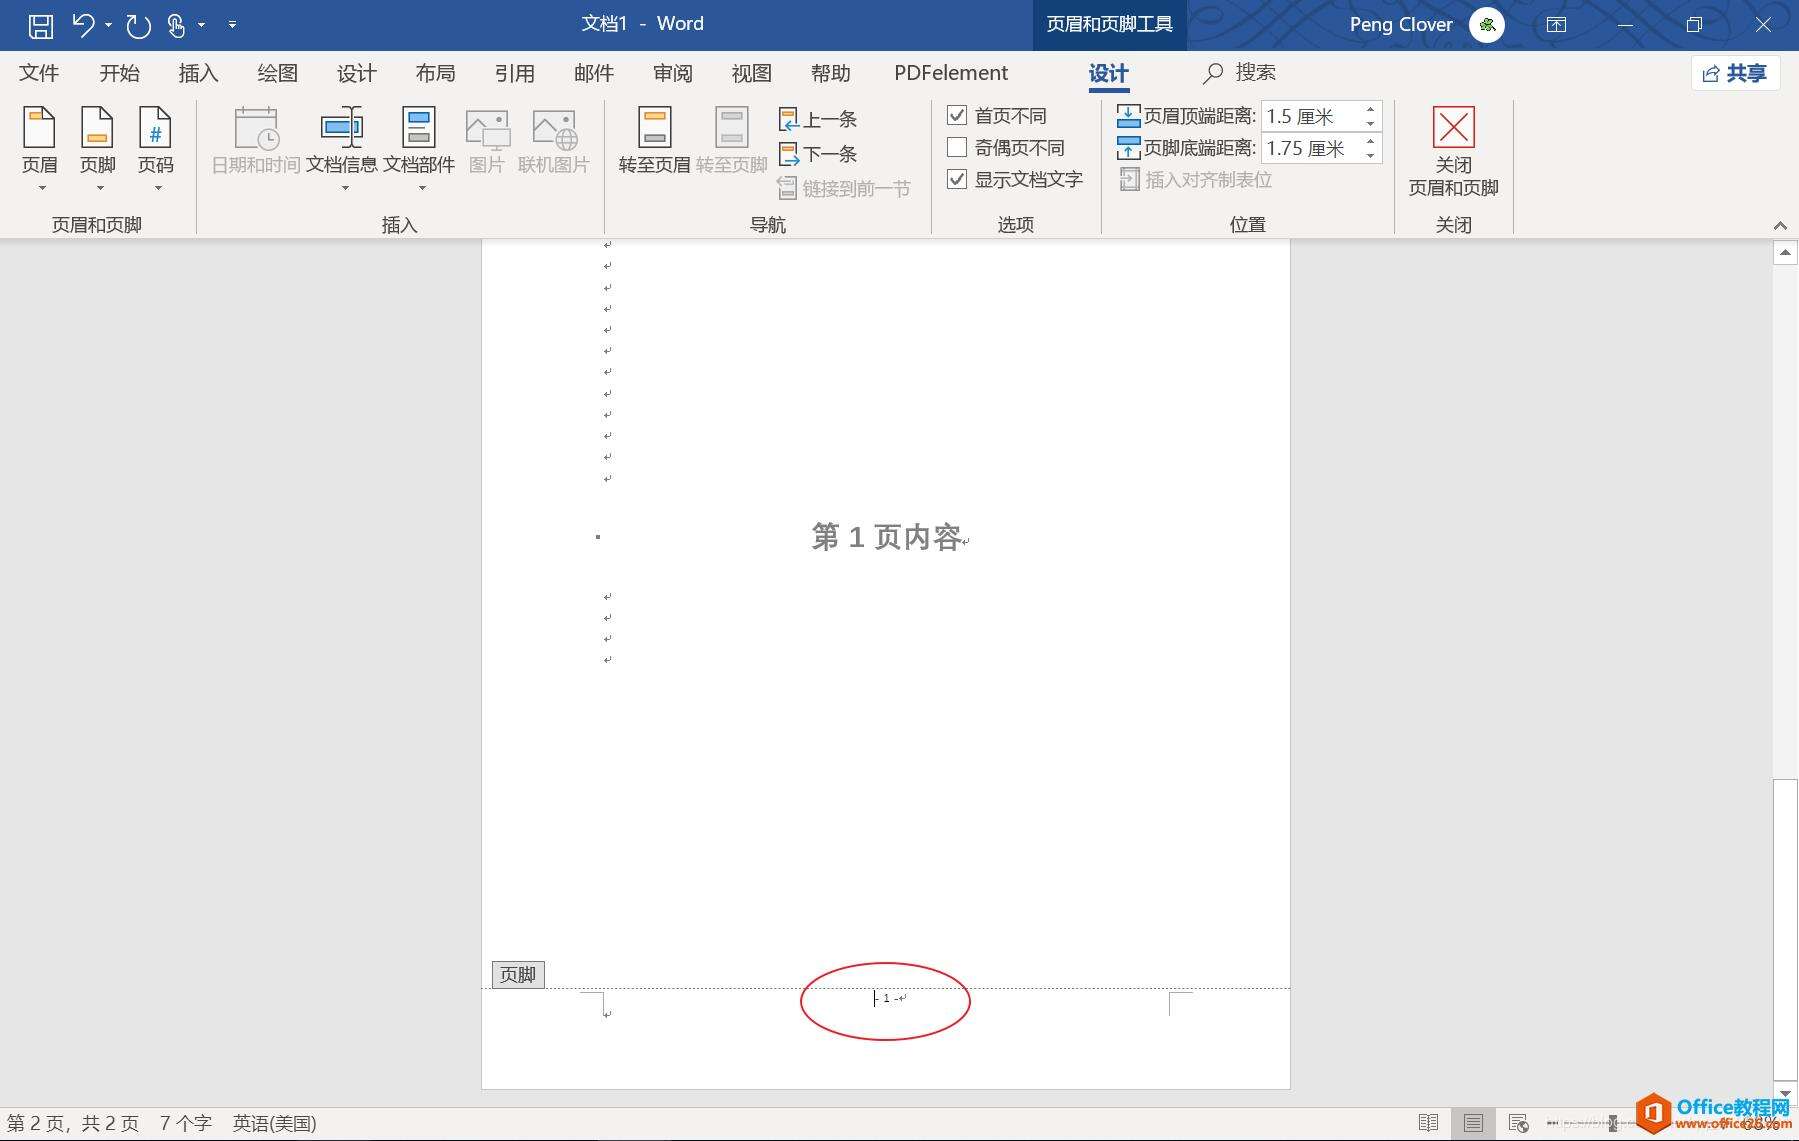Open the Header (页眉) gallery
1799x1141 pixels.
pyautogui.click(x=40, y=149)
